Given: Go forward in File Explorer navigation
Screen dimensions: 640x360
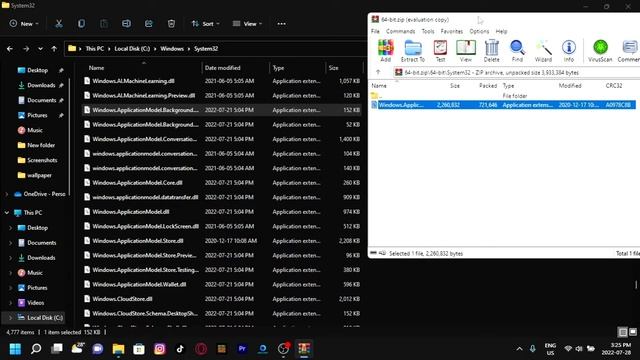Looking at the screenshot, I should tap(26, 49).
